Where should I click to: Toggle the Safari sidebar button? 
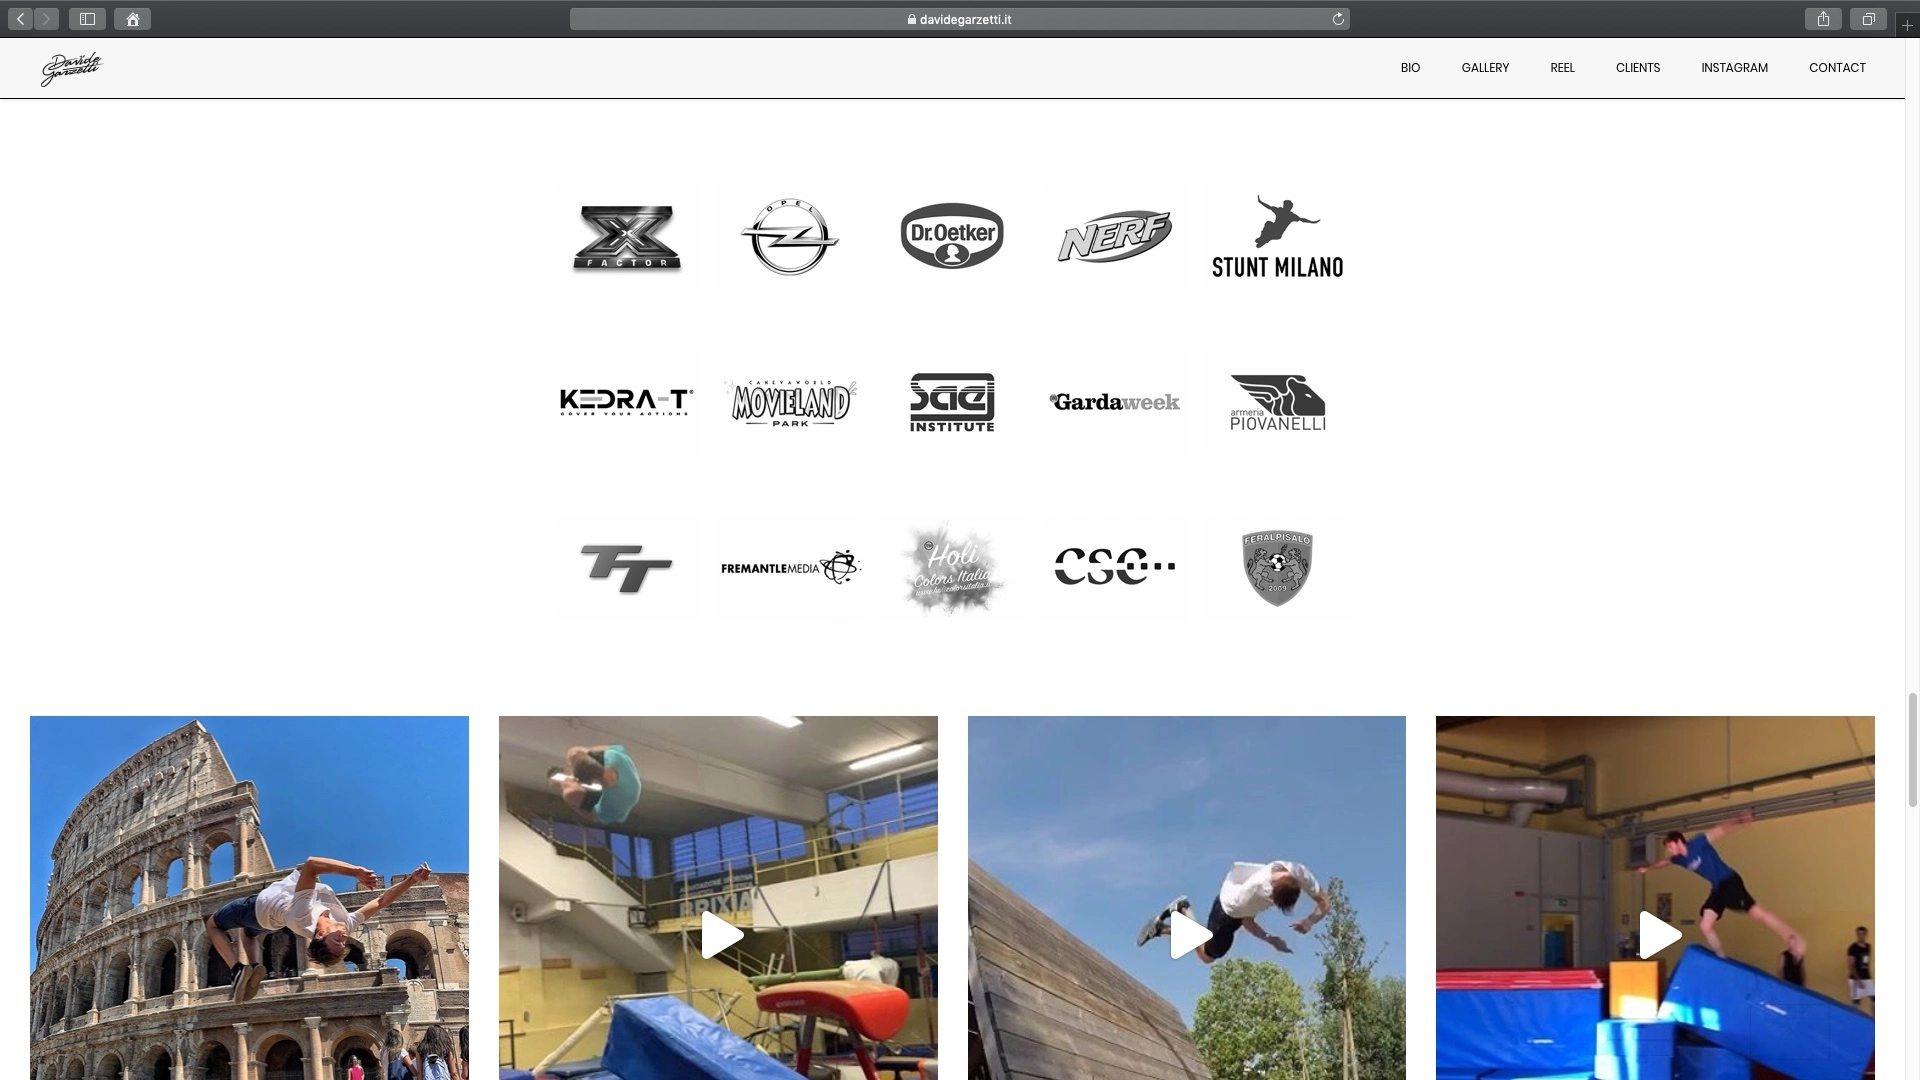87,19
